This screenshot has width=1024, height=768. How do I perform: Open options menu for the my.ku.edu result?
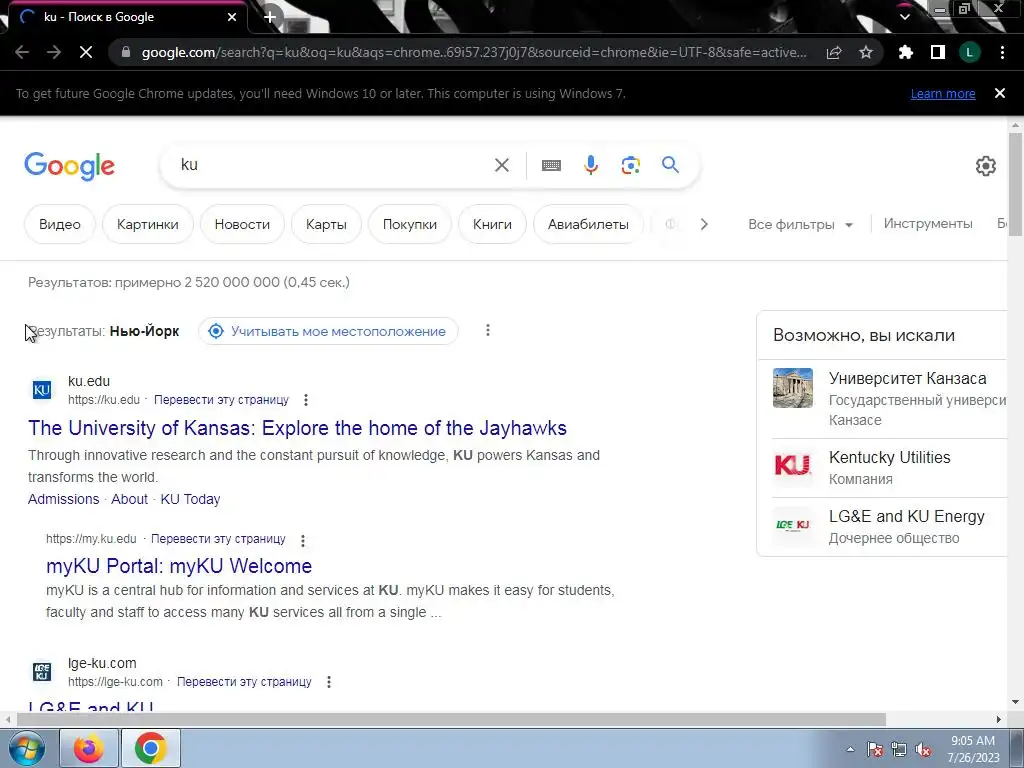coord(302,540)
